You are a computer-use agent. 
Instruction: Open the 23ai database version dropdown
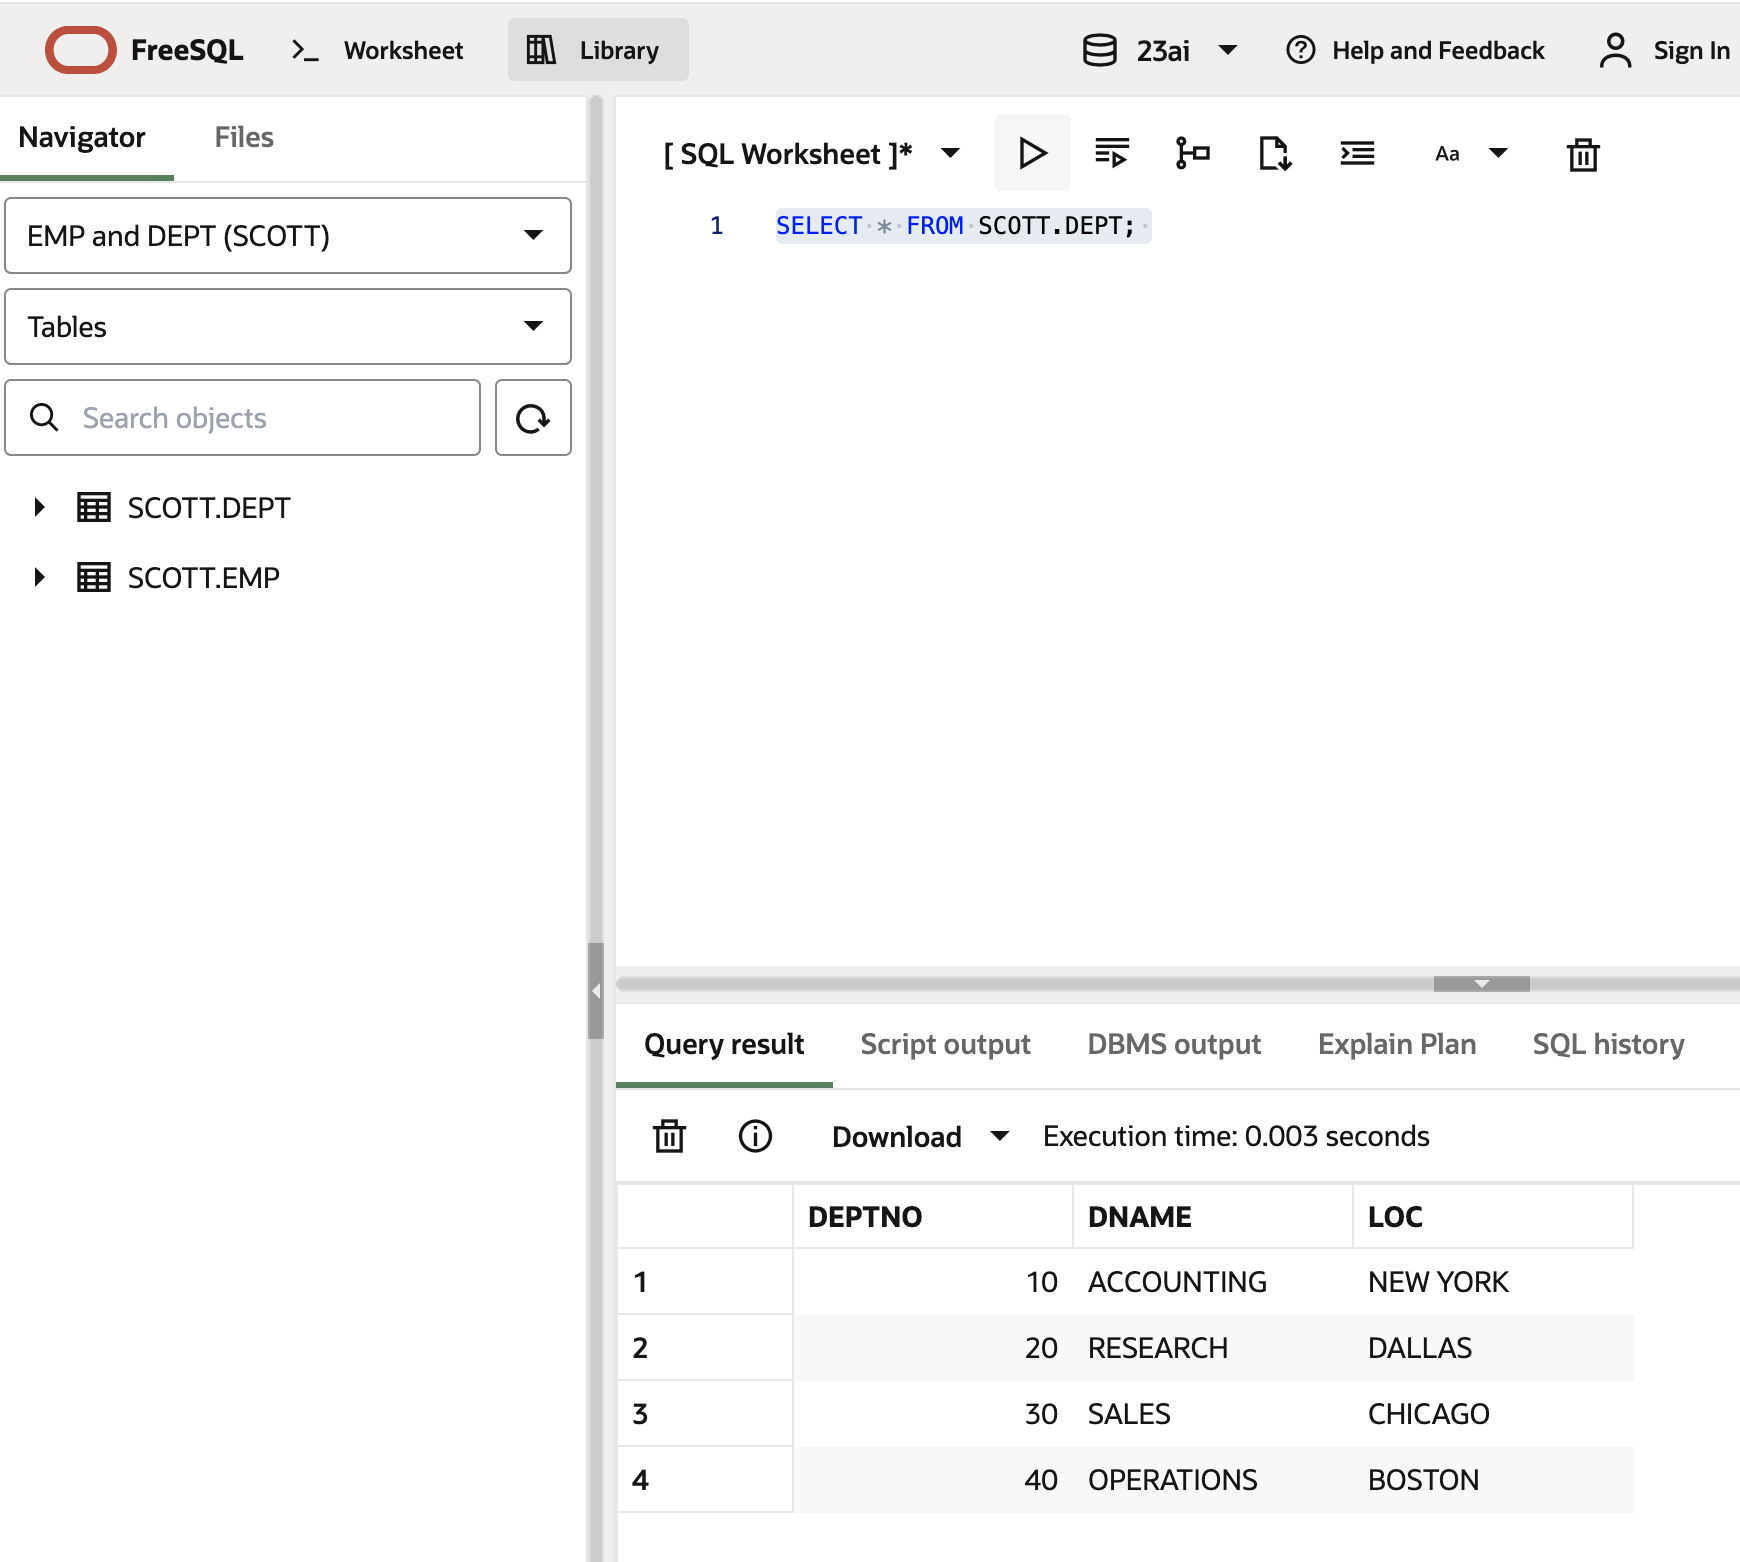1161,50
